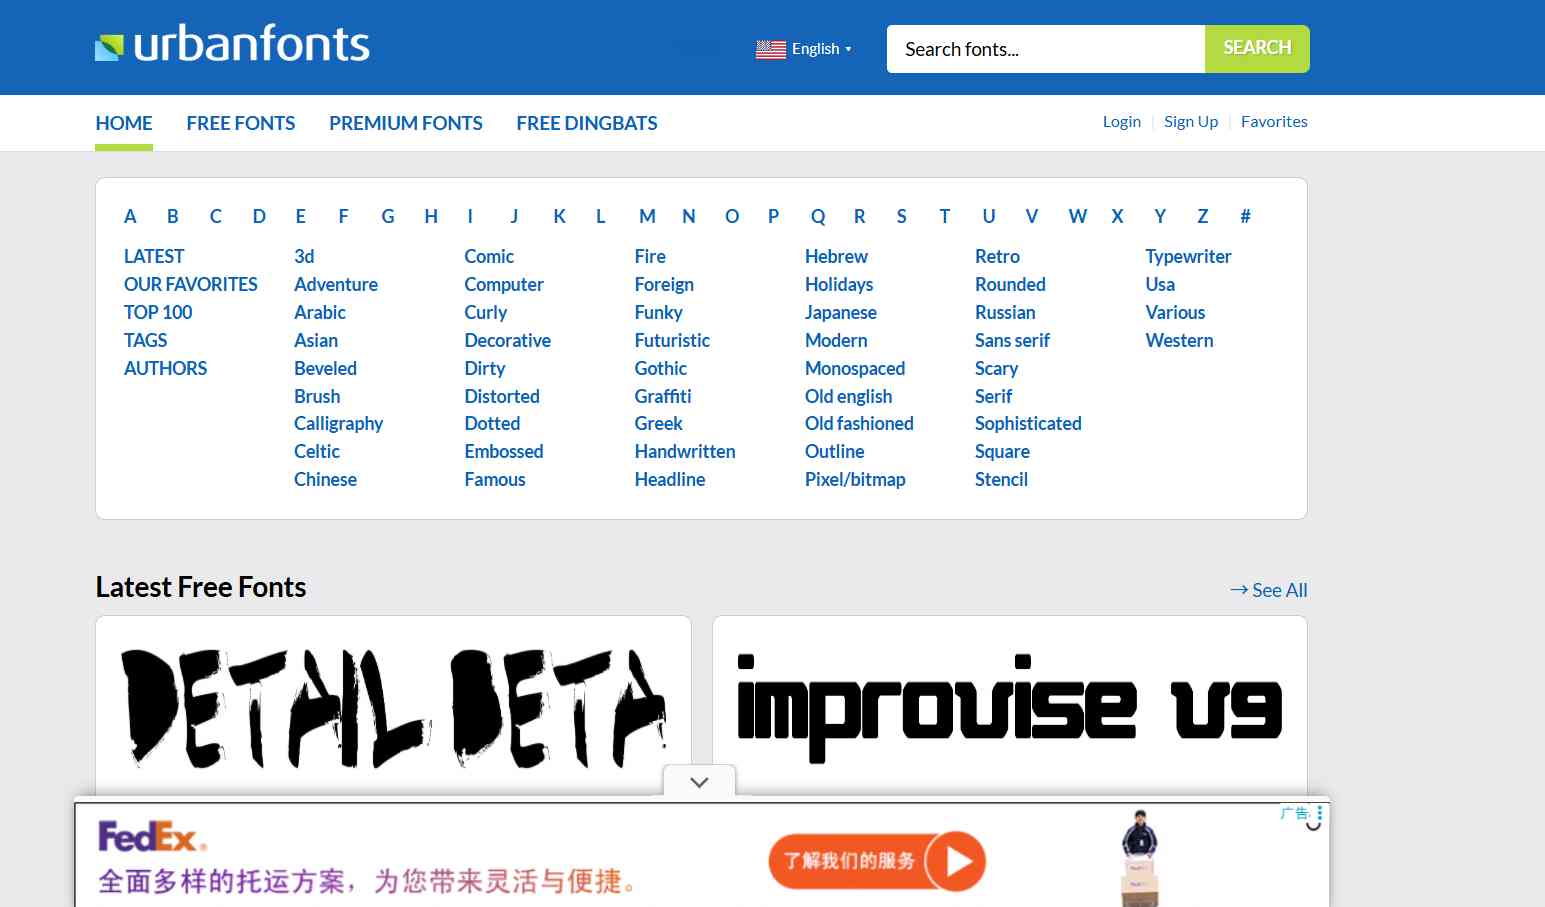The image size is (1545, 907).
Task: Collapse the ad banner with the chevron
Action: (x=699, y=782)
